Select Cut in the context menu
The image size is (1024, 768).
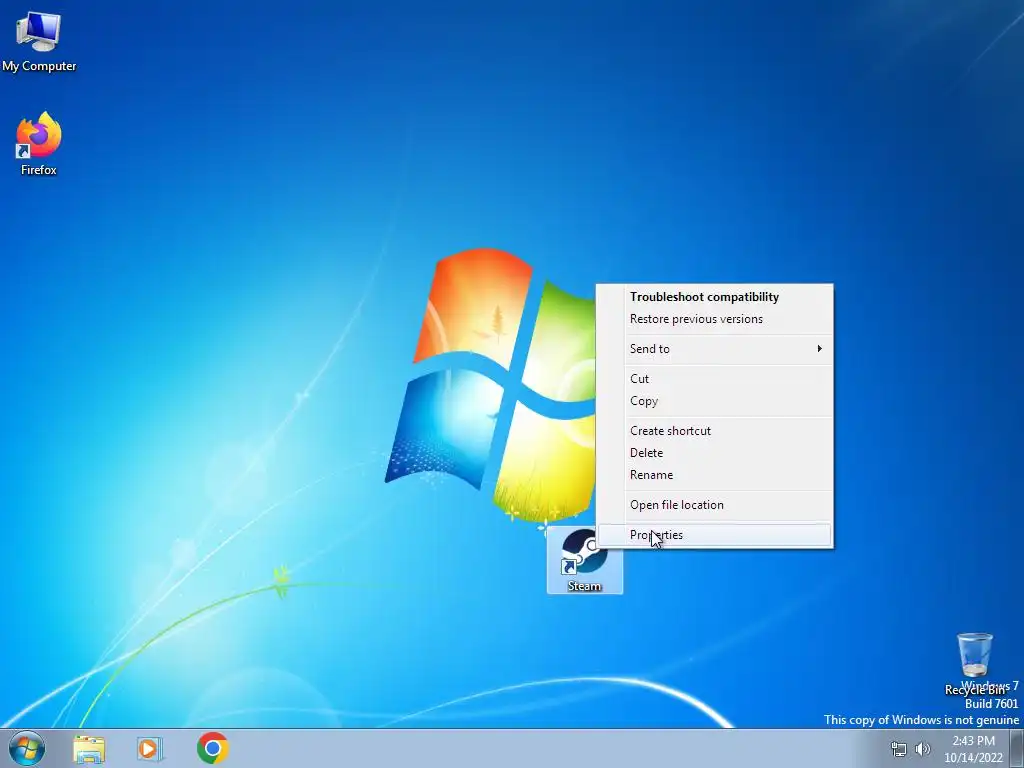(715, 379)
